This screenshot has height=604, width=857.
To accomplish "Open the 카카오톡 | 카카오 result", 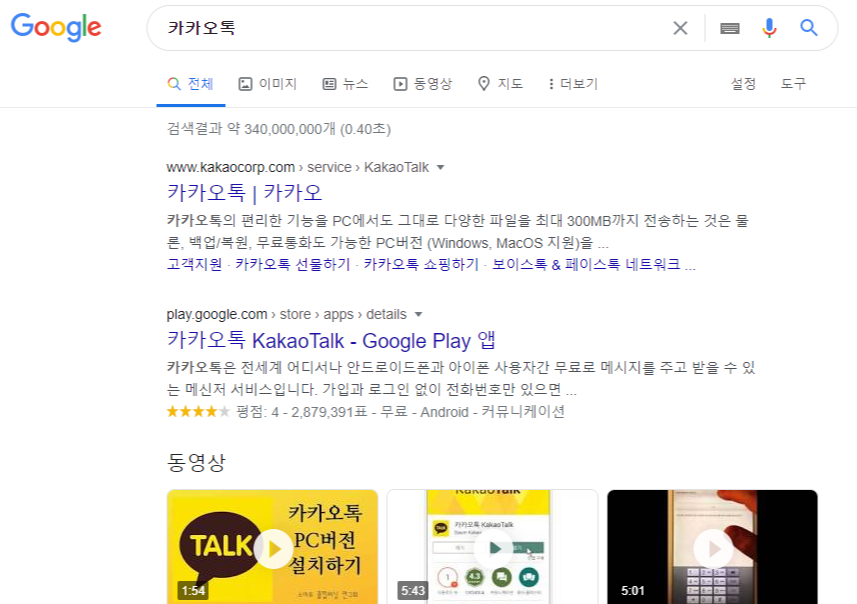I will tap(244, 193).
